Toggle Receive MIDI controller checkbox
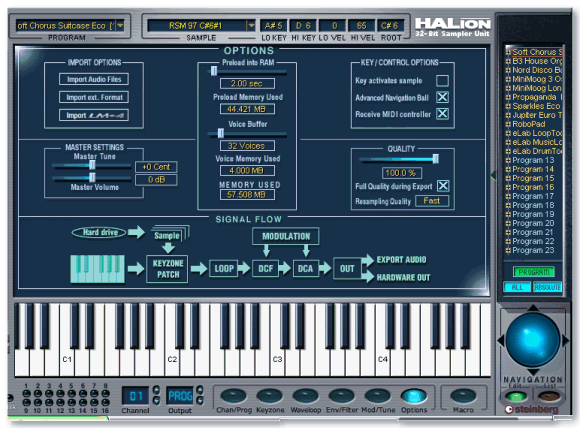Screen dimensions: 580x428 [x=442, y=114]
